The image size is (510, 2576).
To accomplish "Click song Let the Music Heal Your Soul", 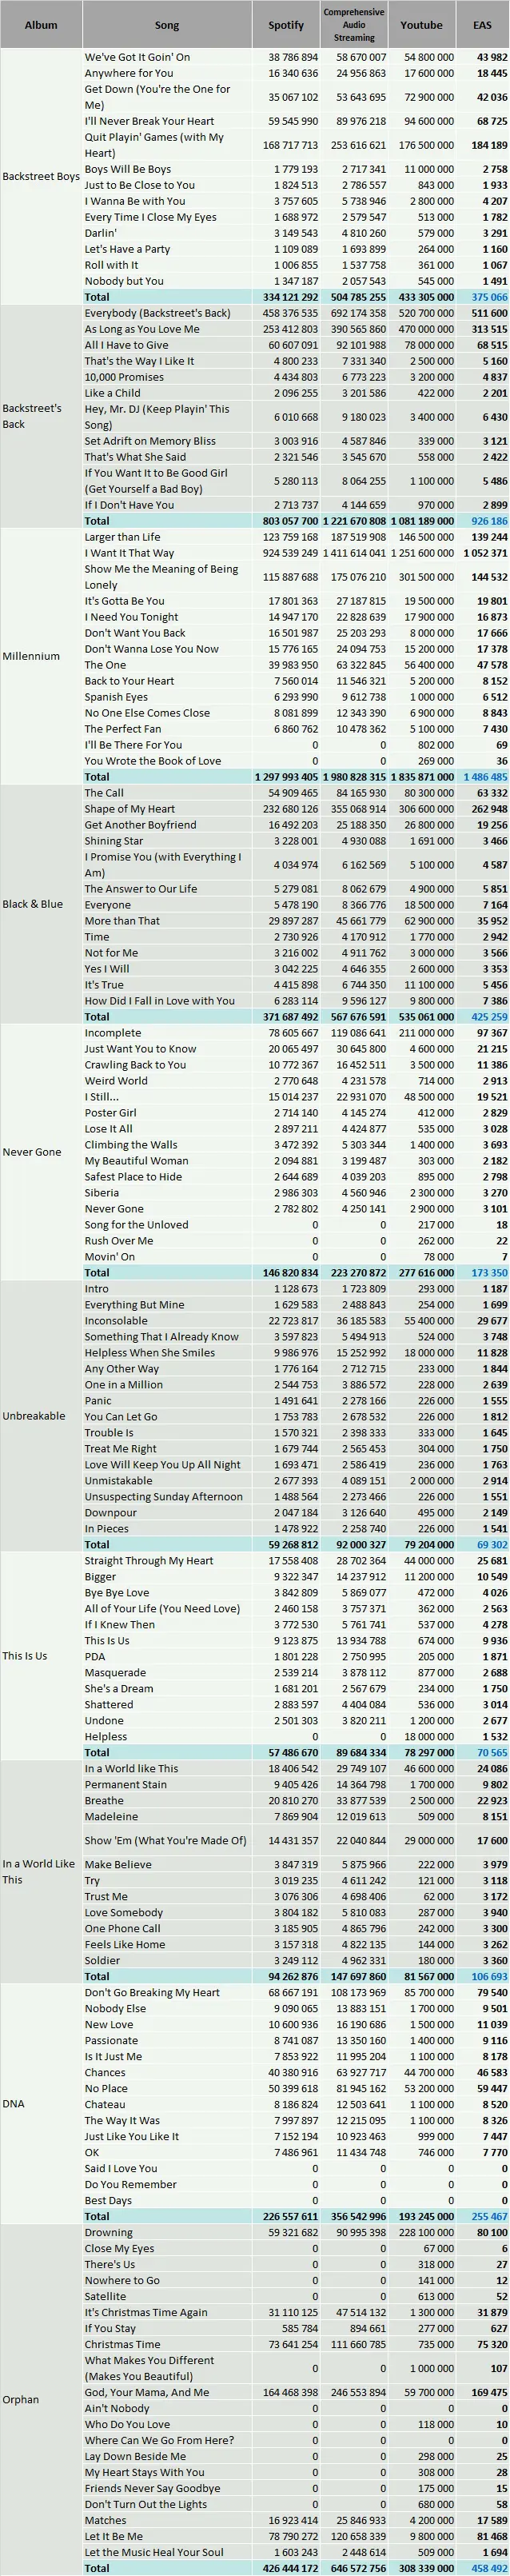I will pyautogui.click(x=154, y=2552).
